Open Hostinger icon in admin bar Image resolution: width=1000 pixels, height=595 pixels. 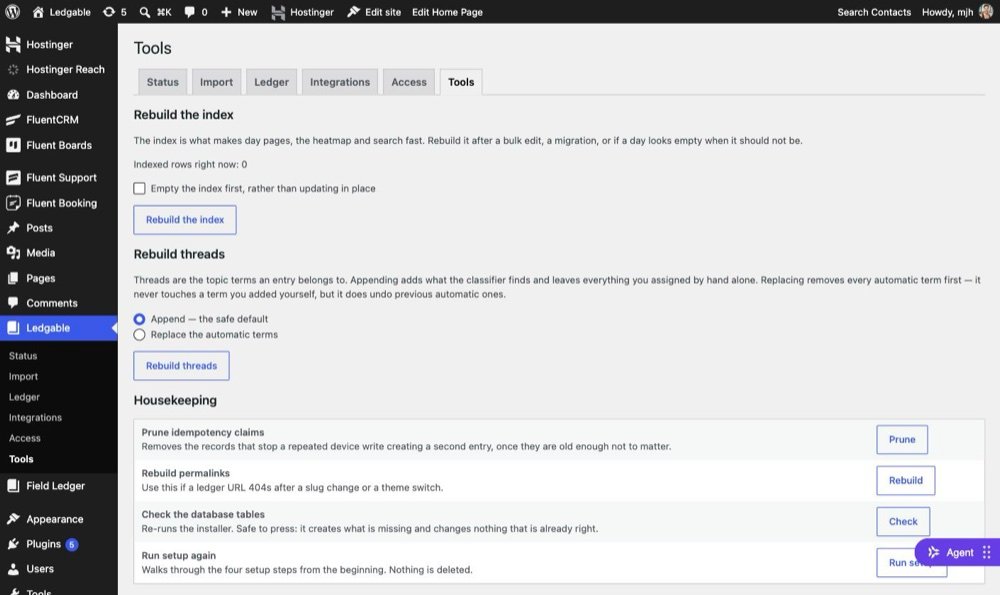coord(278,12)
